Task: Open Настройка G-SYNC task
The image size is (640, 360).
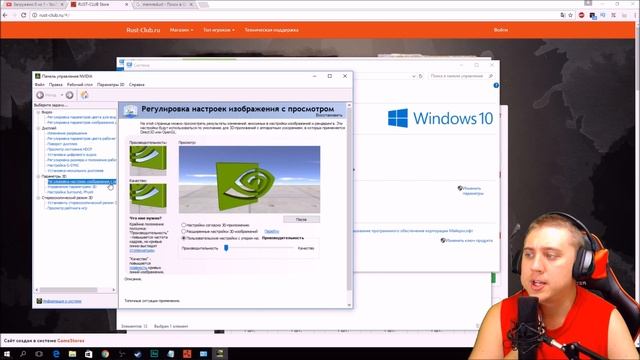Action: [63, 165]
